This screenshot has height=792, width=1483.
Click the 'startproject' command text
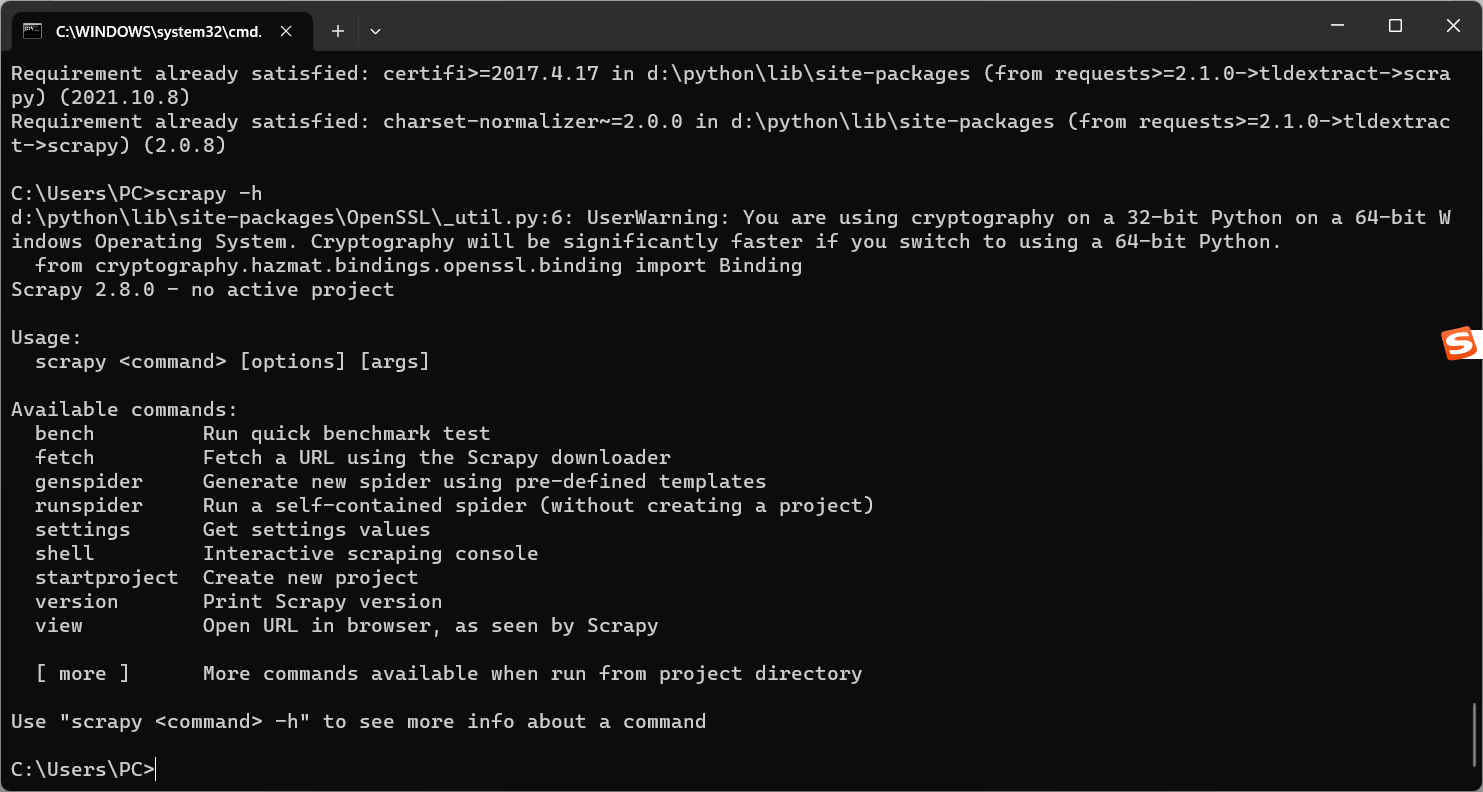107,577
